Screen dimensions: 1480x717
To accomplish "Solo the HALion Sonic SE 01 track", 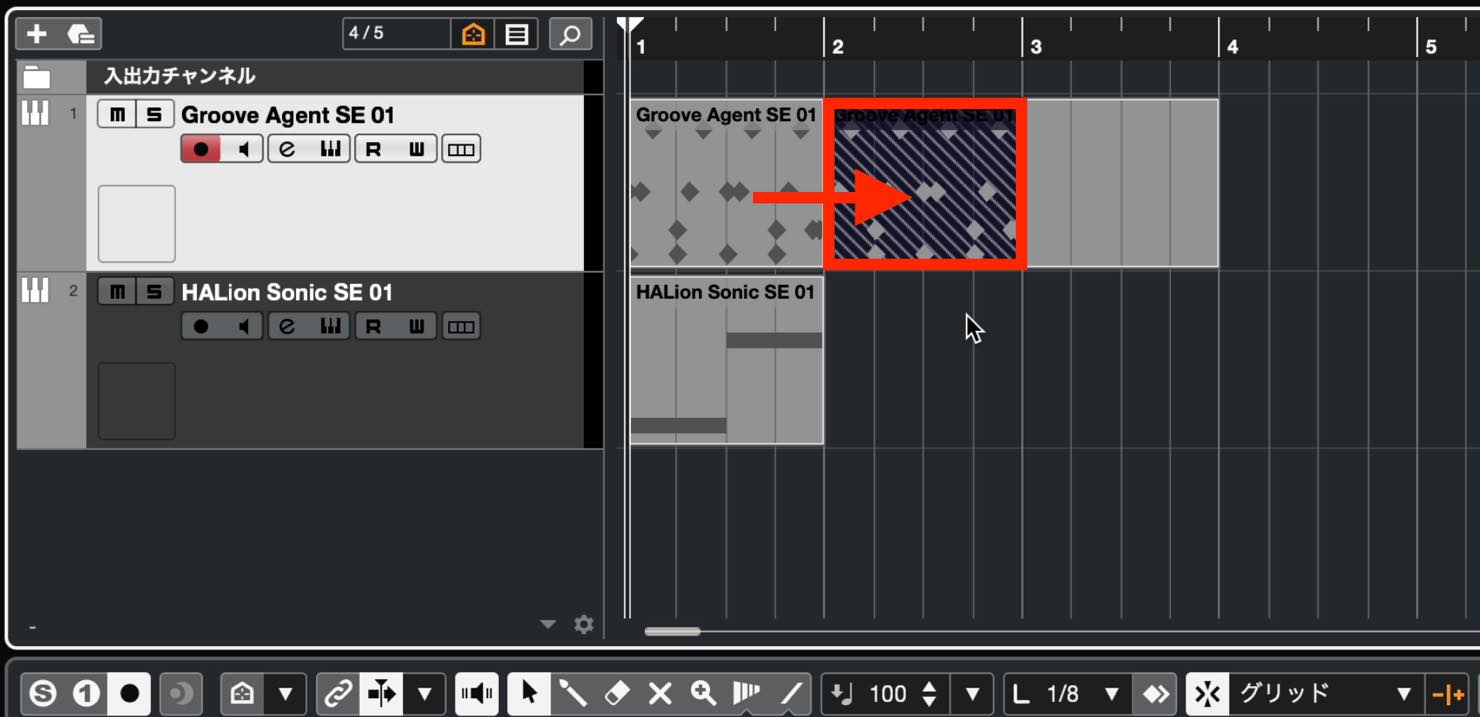I will coord(154,292).
